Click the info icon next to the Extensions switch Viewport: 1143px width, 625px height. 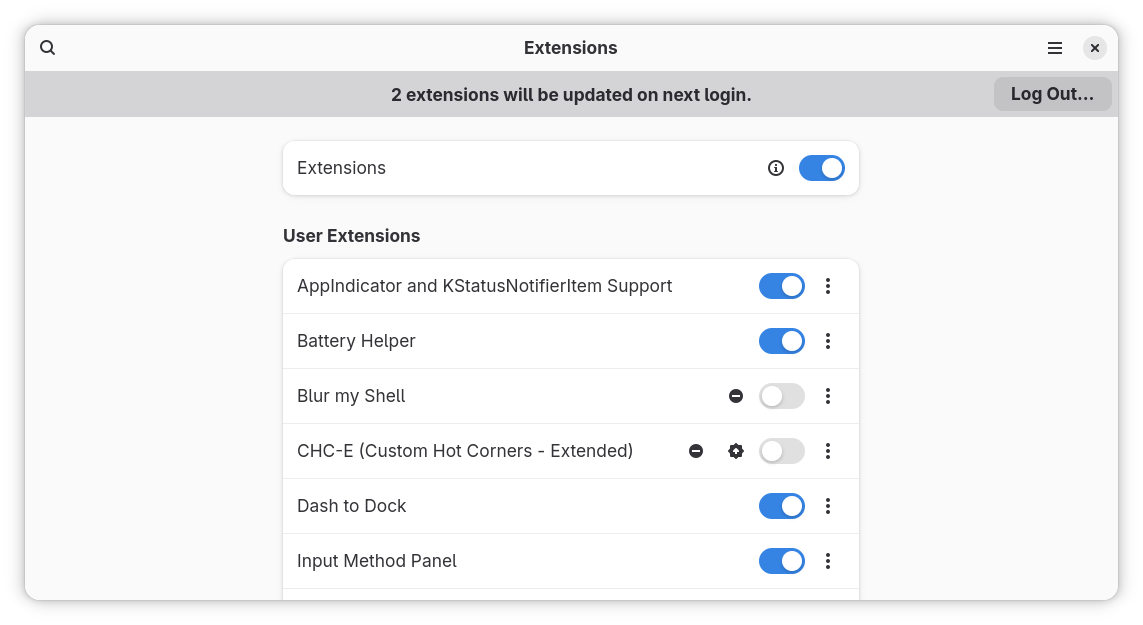tap(776, 168)
